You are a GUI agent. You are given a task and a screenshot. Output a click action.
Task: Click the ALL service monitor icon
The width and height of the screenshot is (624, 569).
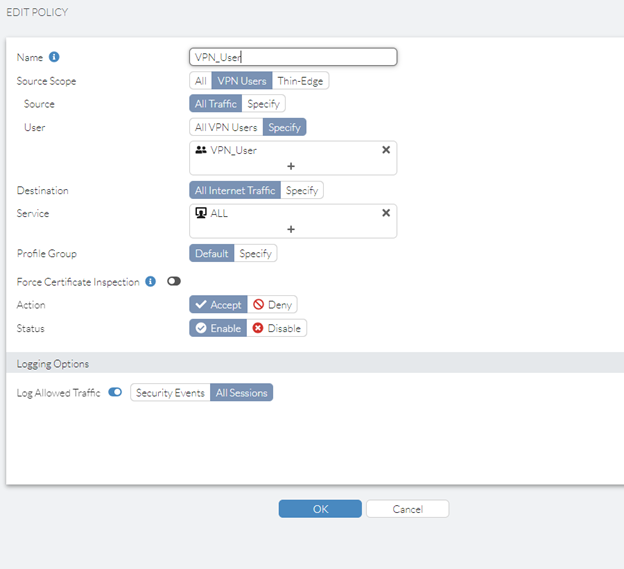(x=201, y=213)
